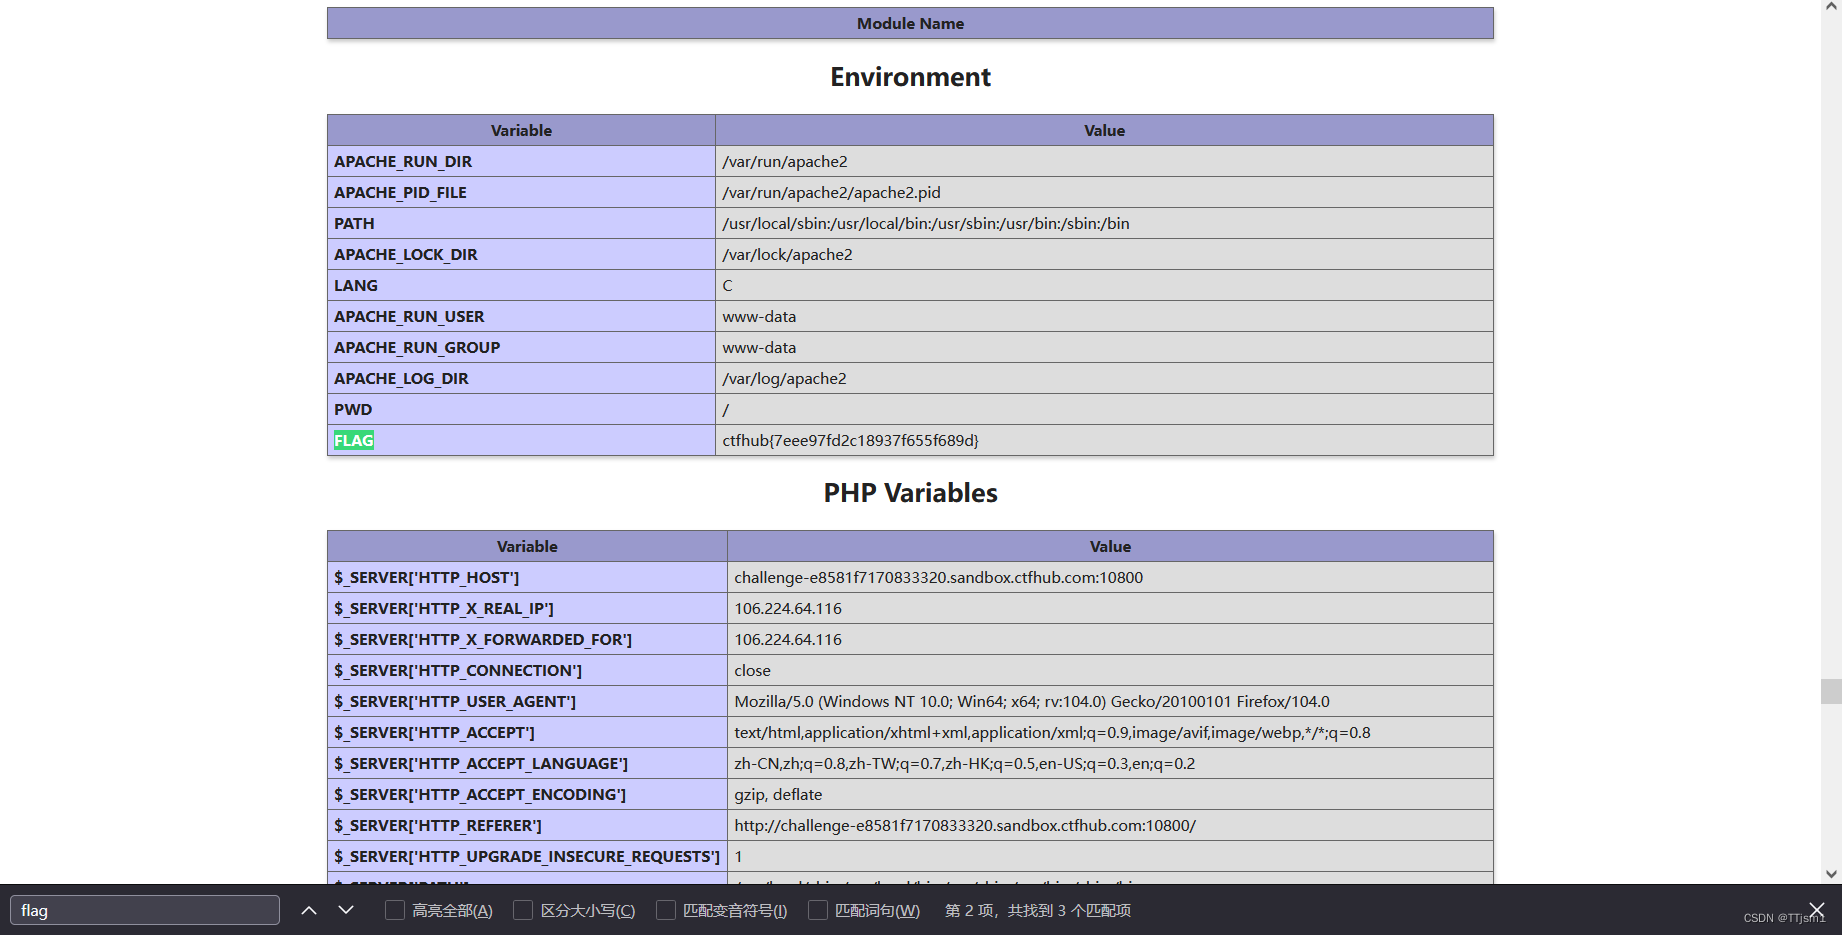
Task: Toggle the 匹配词句 checkbox
Action: click(x=818, y=910)
